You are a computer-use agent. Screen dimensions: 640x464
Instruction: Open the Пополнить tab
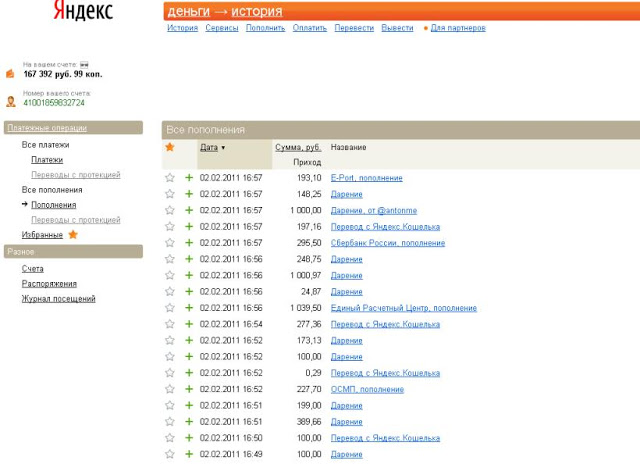265,28
